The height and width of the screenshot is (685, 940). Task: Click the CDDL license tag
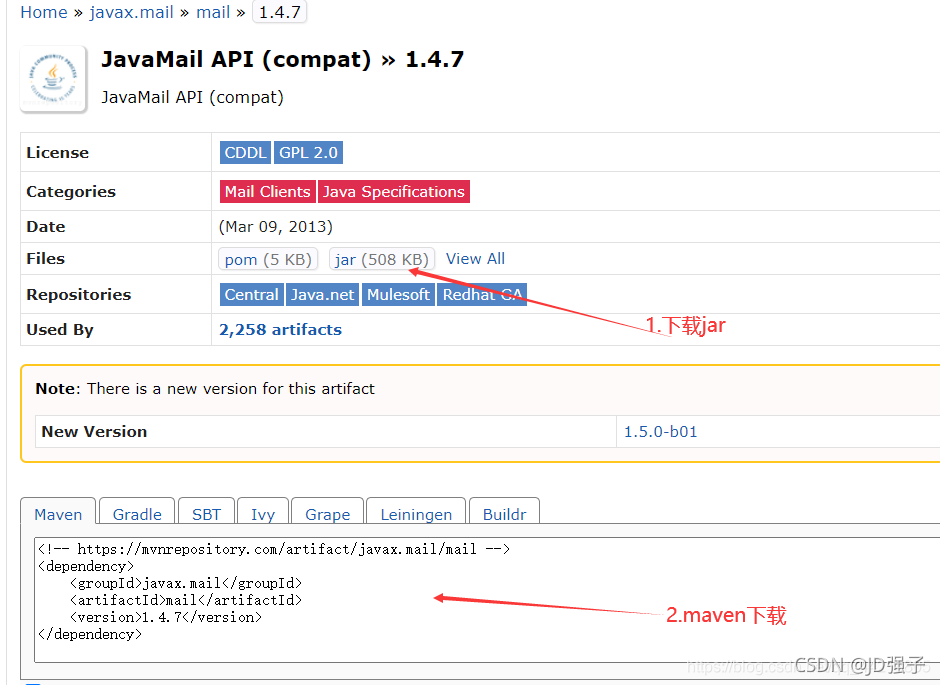[245, 152]
